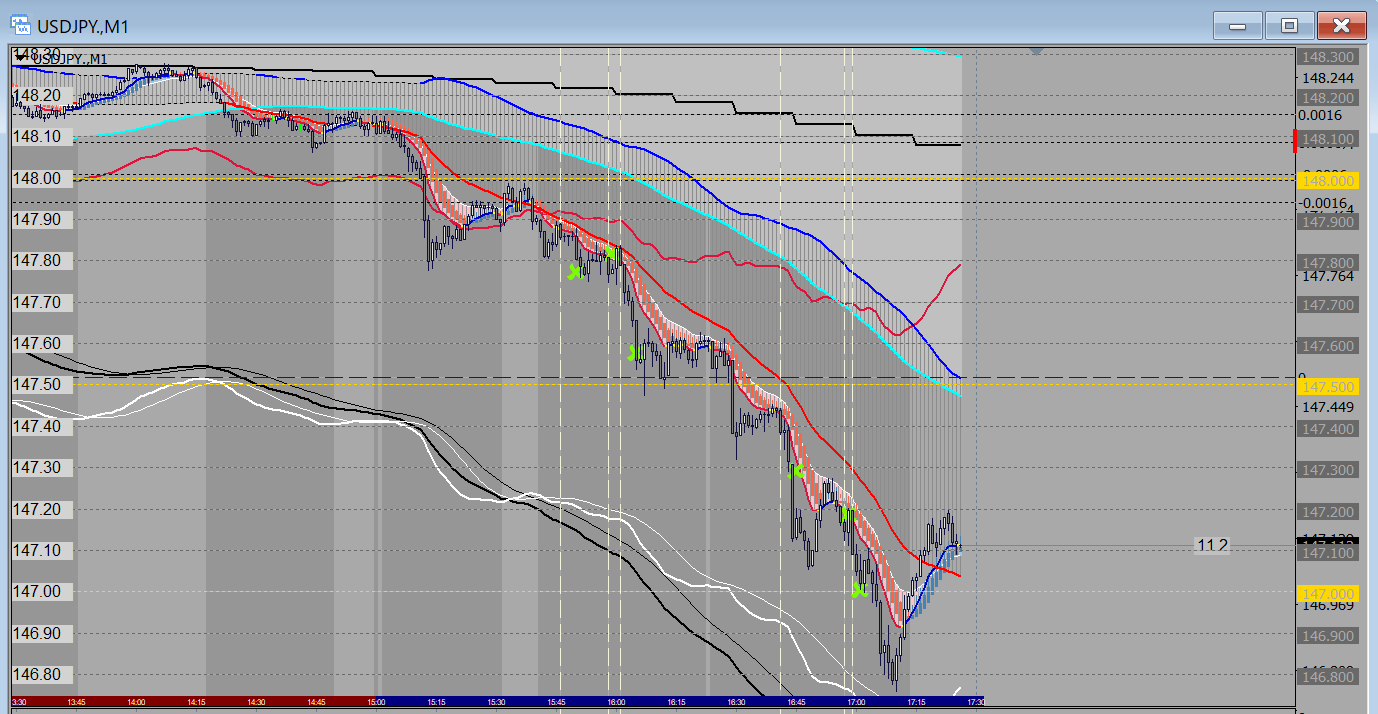The width and height of the screenshot is (1378, 714).
Task: Click the green signal marker near 147.80
Action: click(x=575, y=271)
